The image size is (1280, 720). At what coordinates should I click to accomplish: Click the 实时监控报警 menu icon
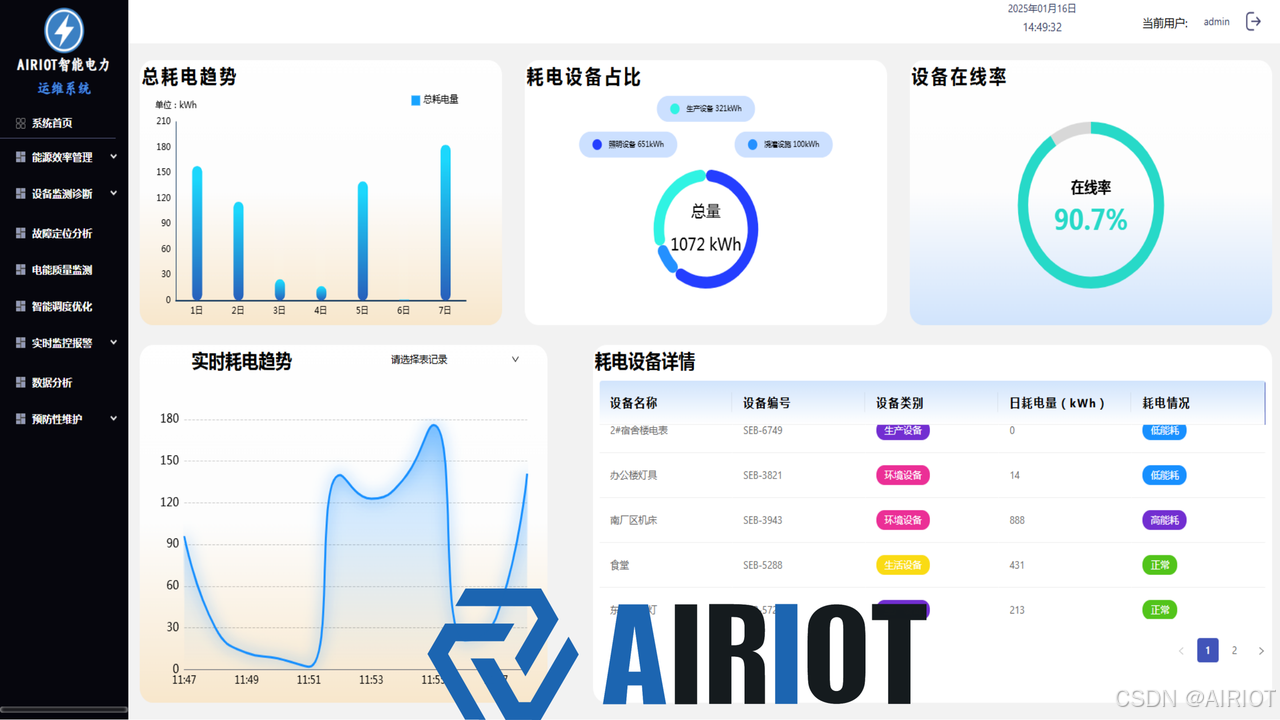click(21, 343)
